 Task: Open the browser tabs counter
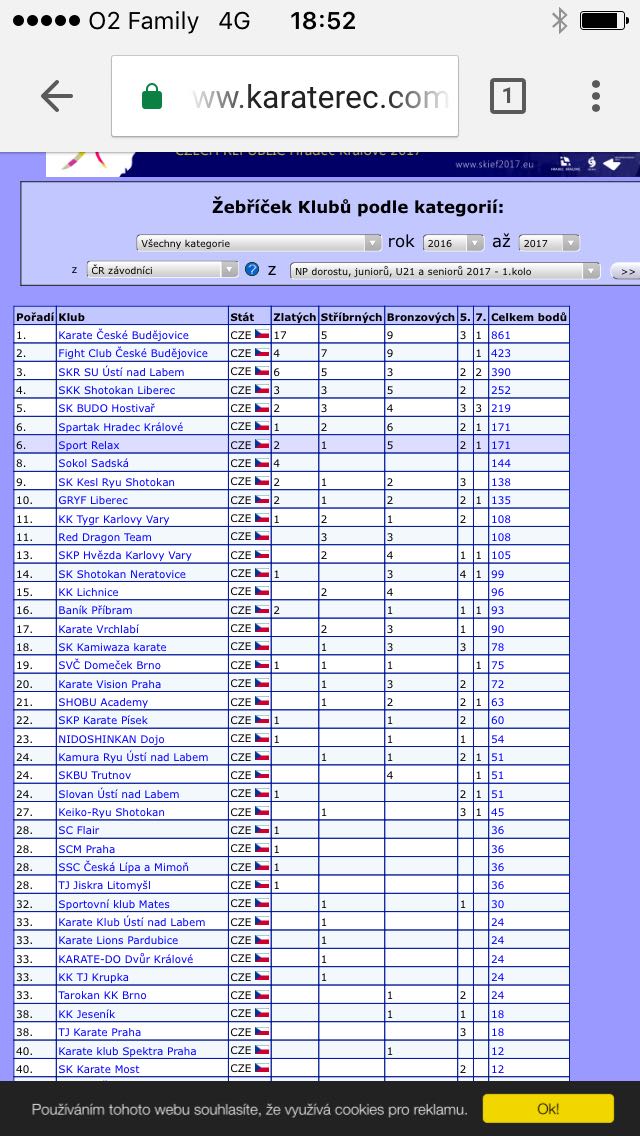point(507,96)
